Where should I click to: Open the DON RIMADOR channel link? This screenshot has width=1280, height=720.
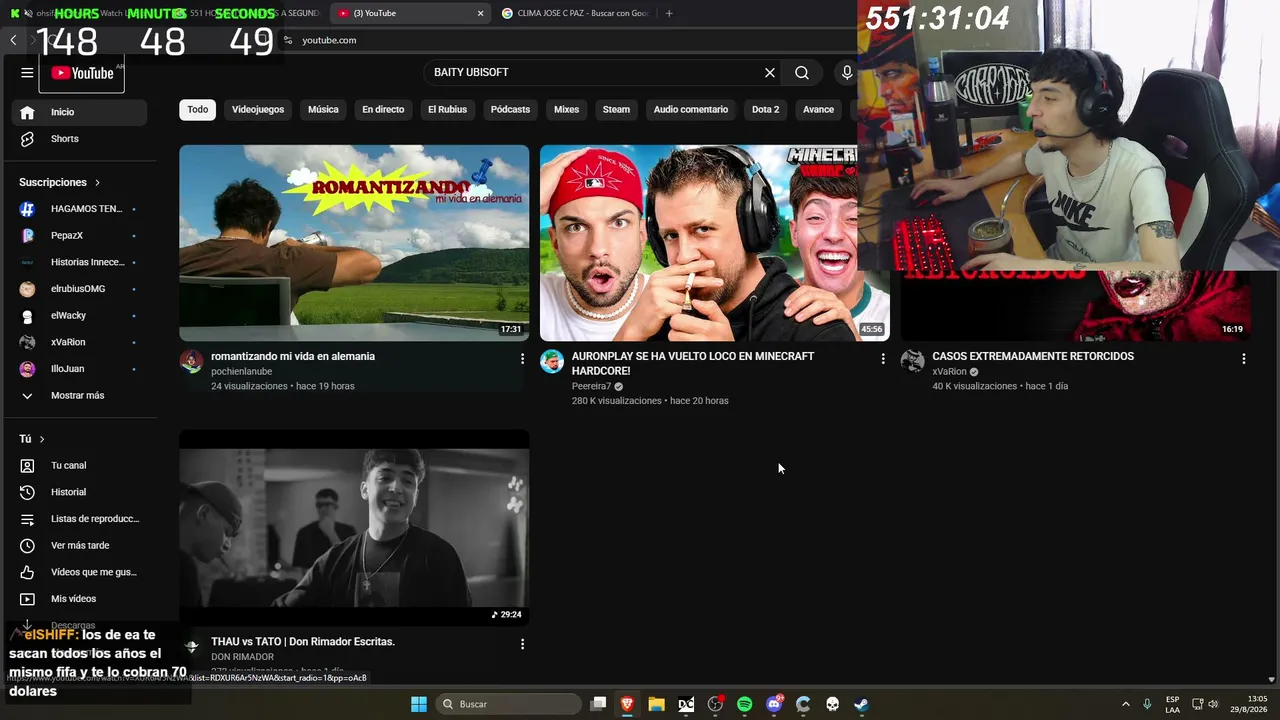tap(242, 657)
